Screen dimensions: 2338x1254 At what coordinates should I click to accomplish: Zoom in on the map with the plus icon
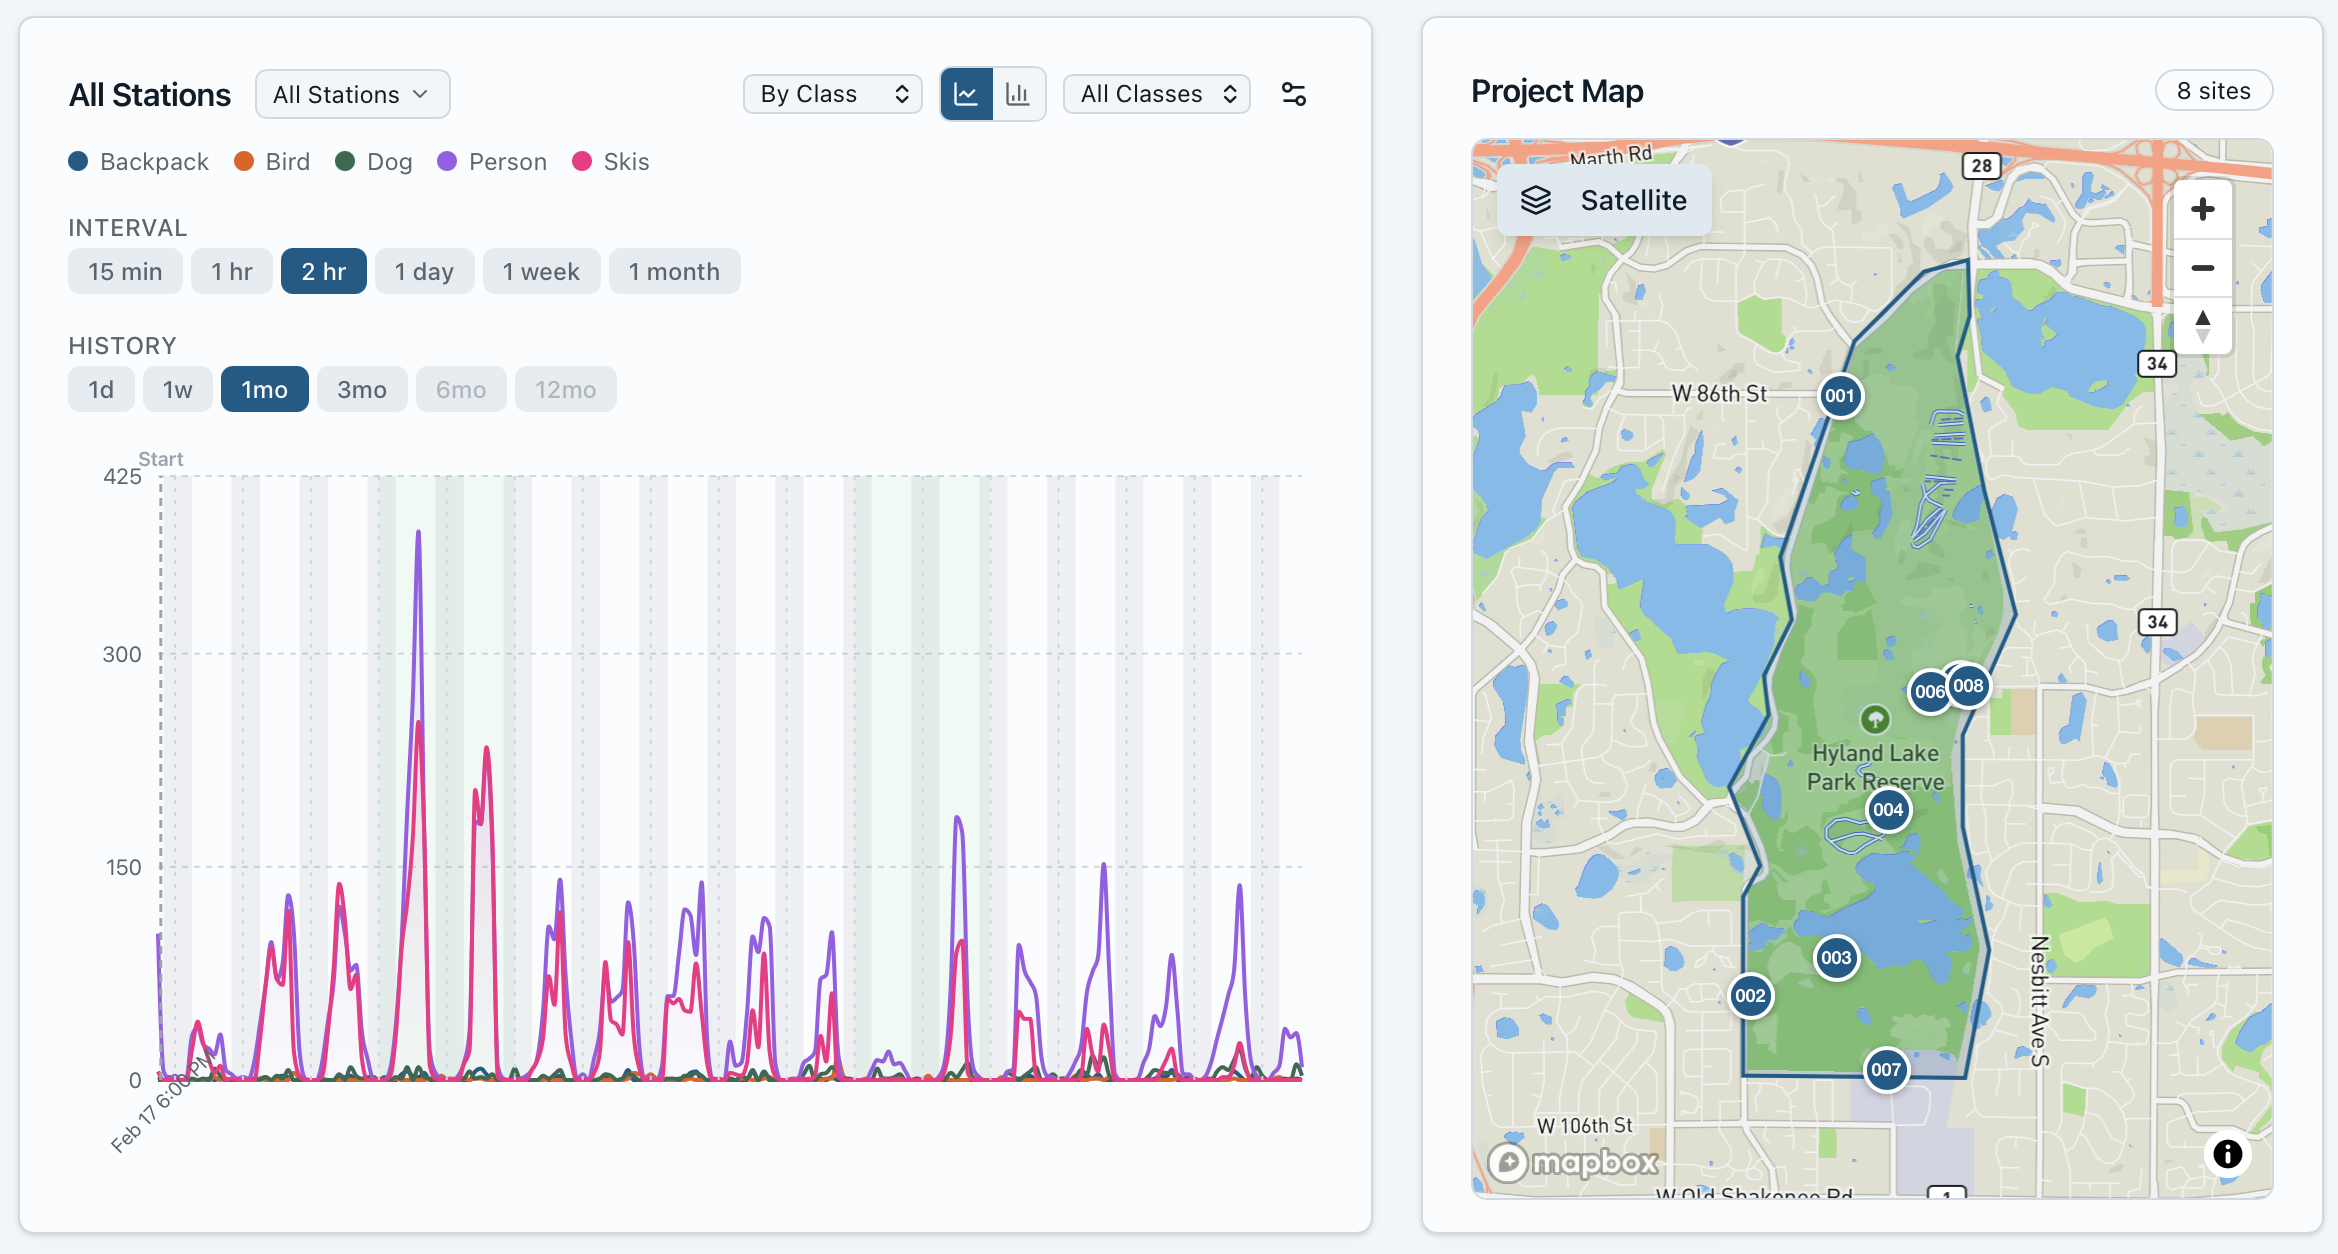(x=2203, y=209)
